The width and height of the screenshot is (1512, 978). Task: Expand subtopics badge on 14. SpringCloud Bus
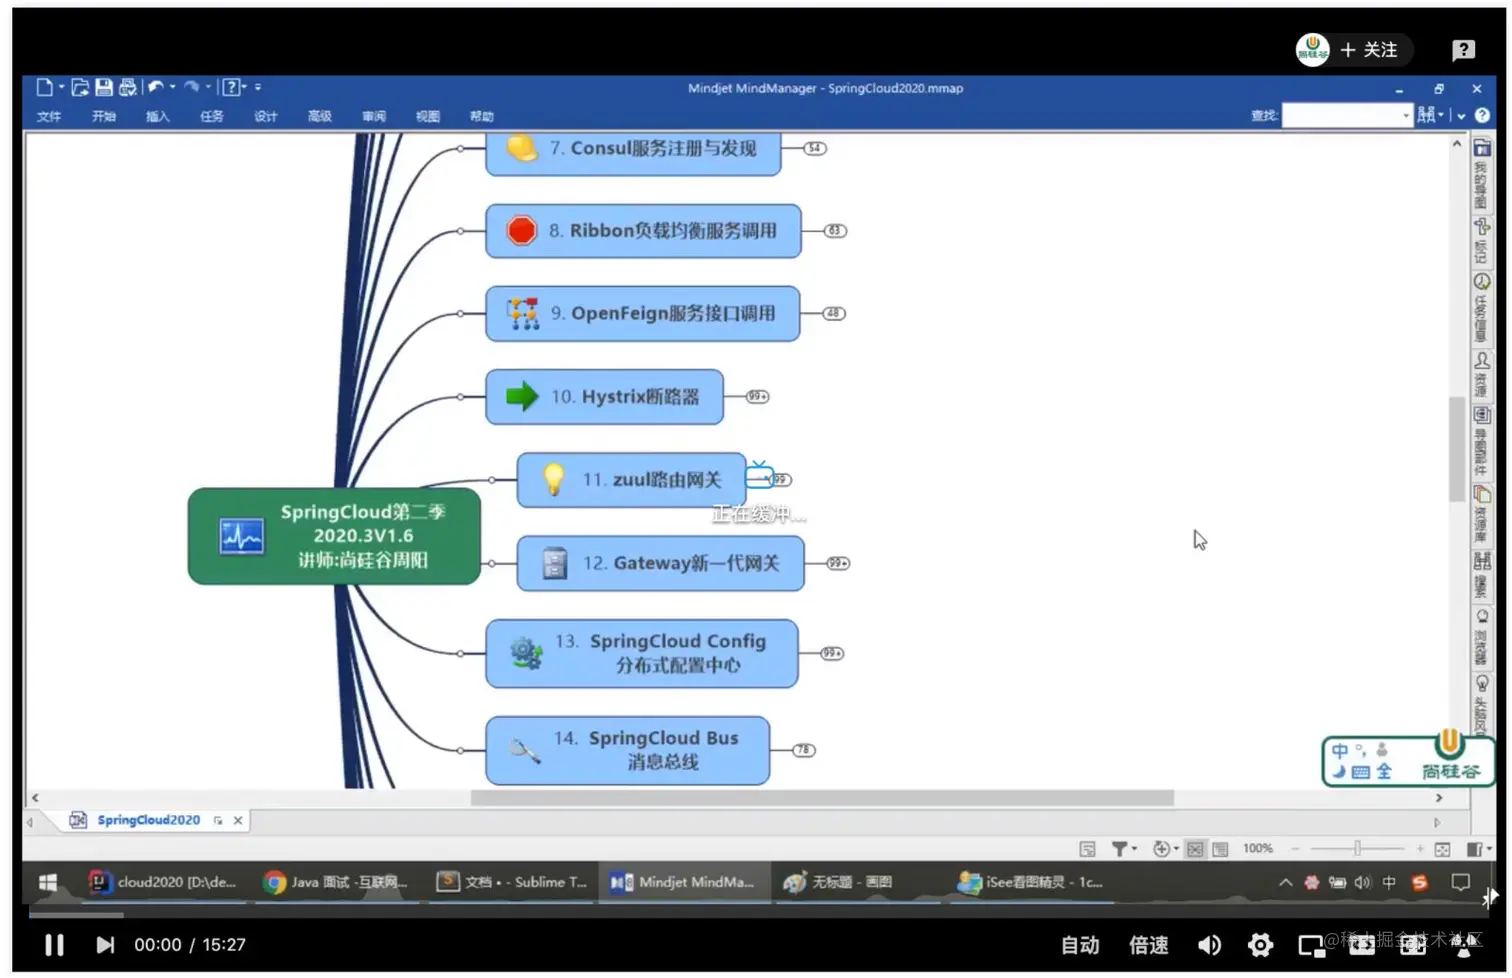[804, 750]
